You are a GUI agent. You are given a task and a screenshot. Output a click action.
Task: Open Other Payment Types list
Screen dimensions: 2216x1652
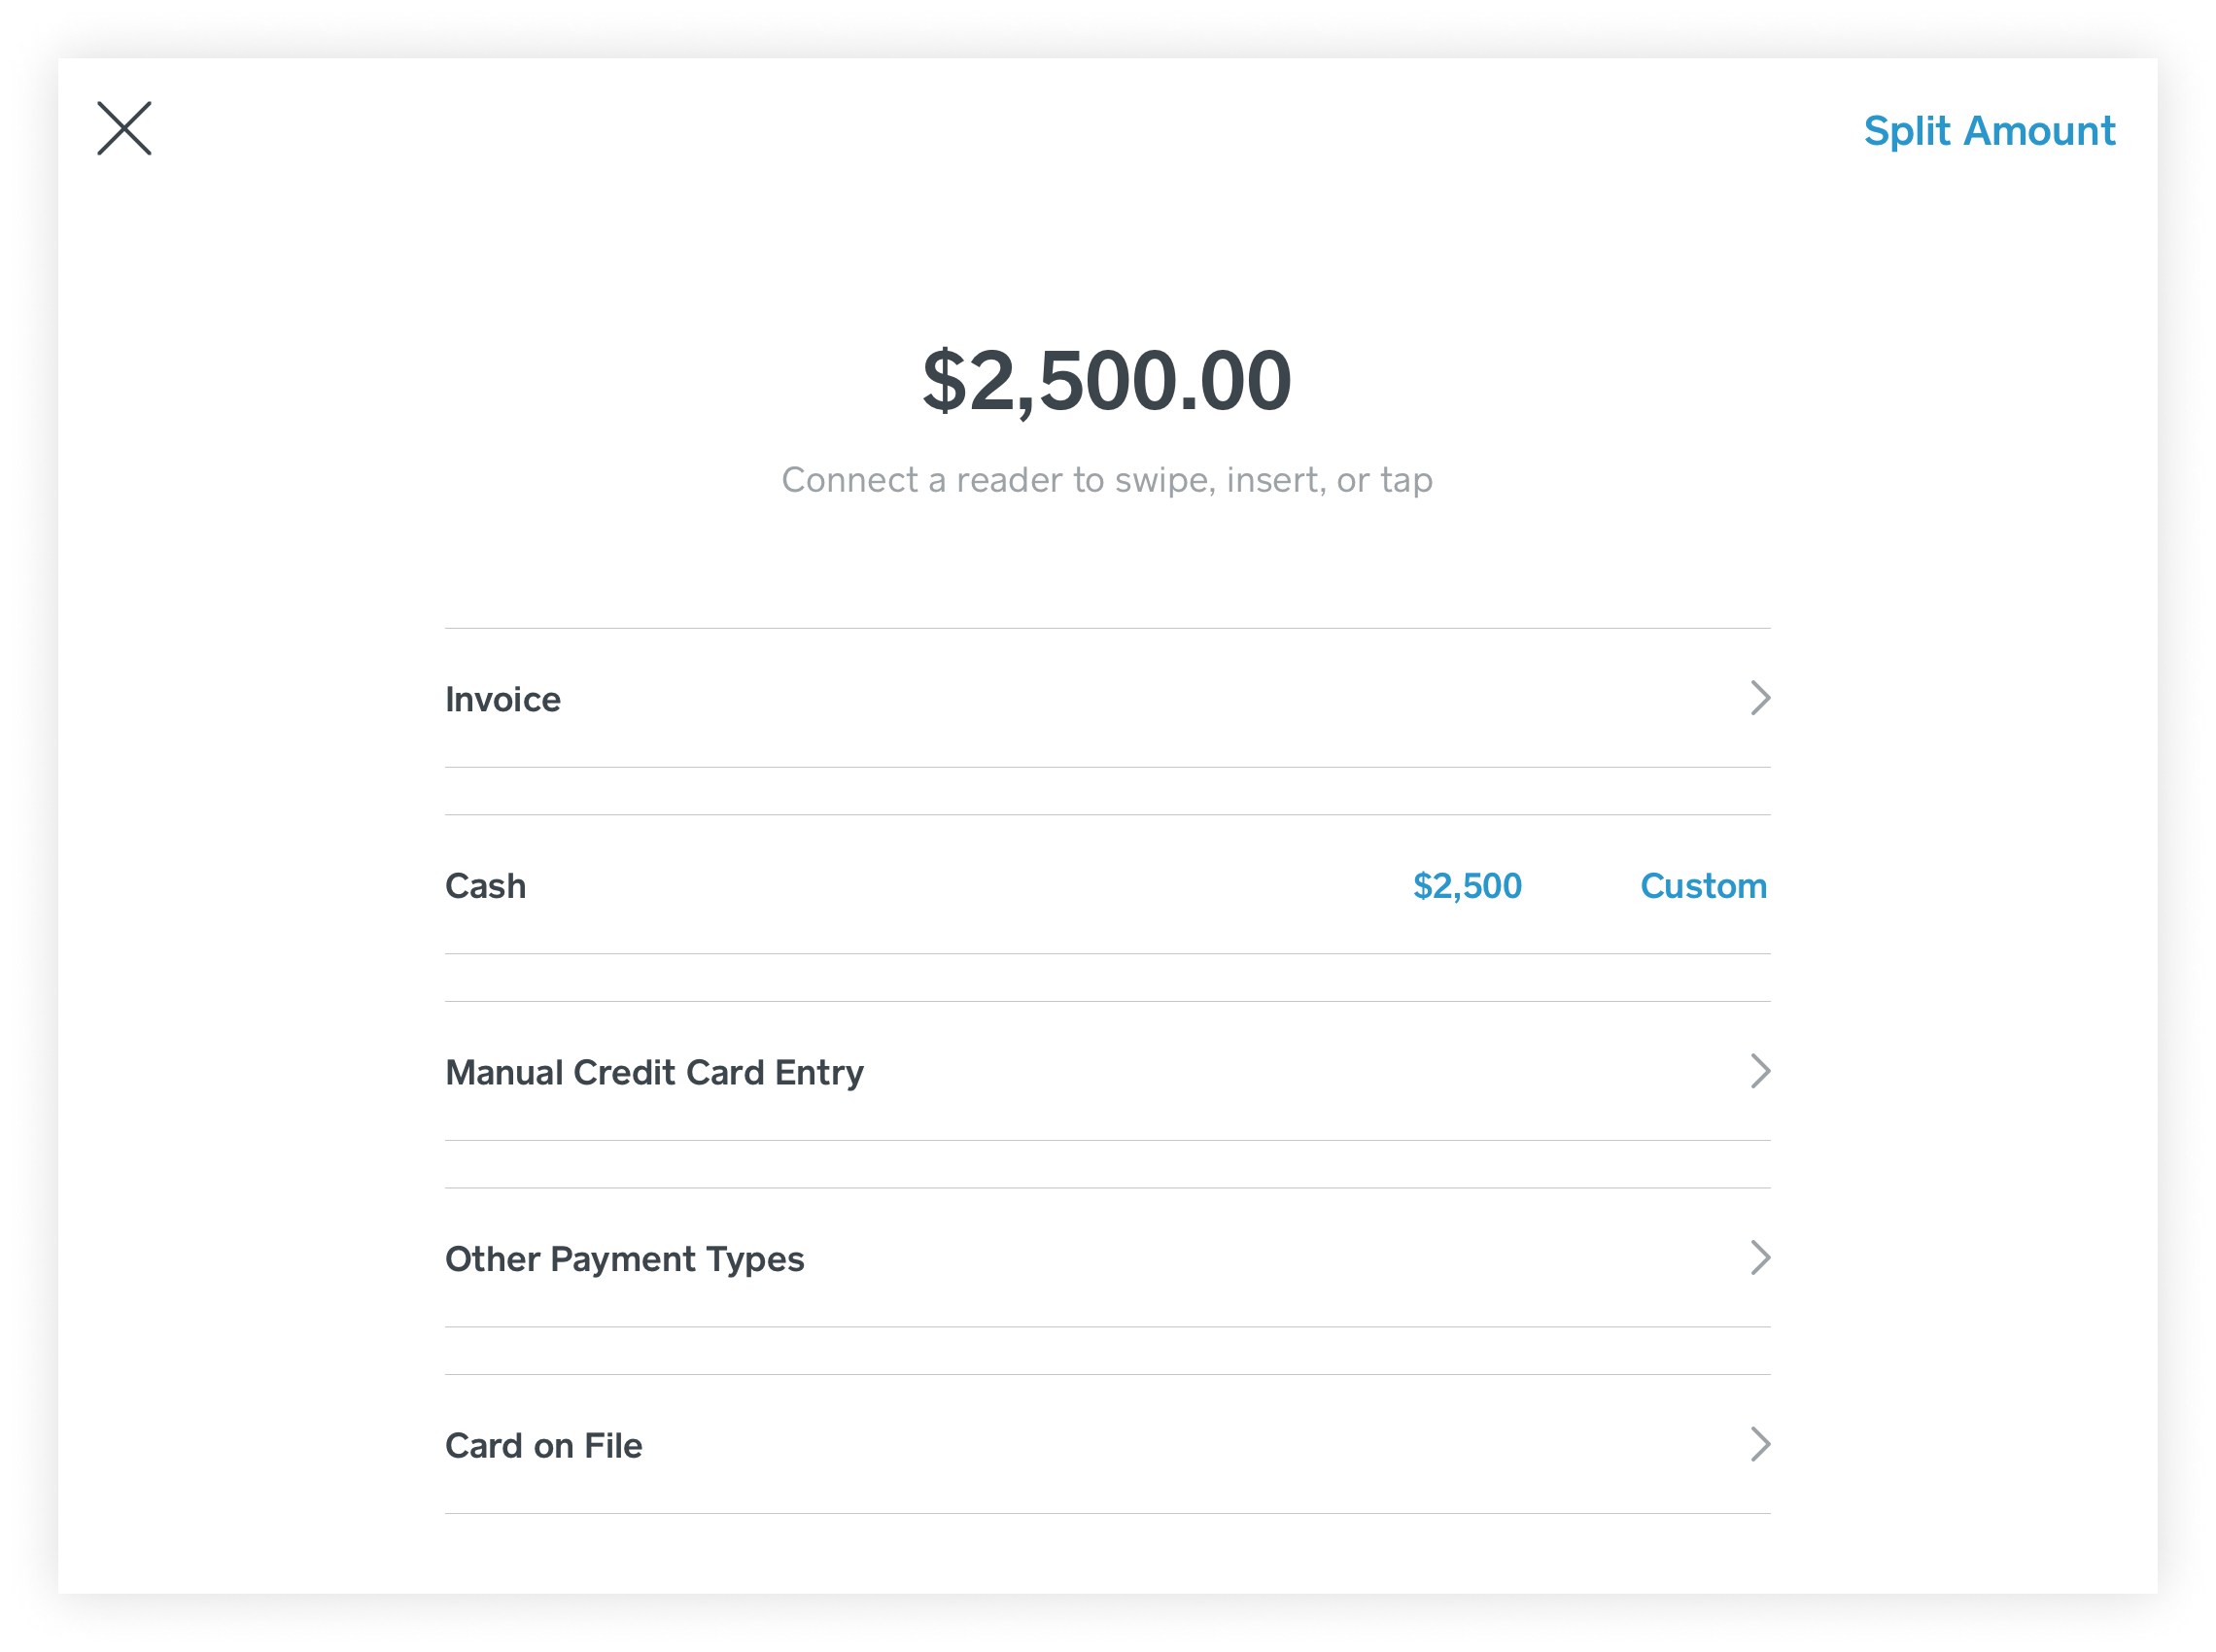[x=1107, y=1258]
